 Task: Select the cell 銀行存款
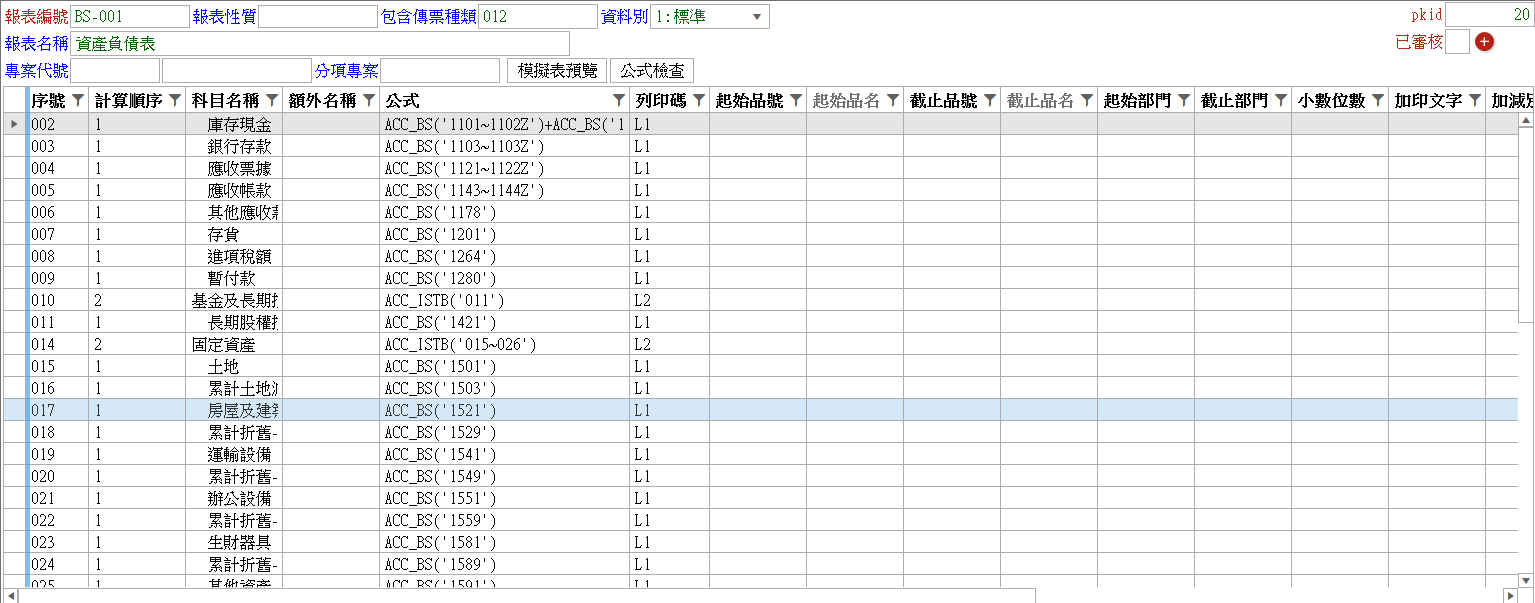click(235, 146)
